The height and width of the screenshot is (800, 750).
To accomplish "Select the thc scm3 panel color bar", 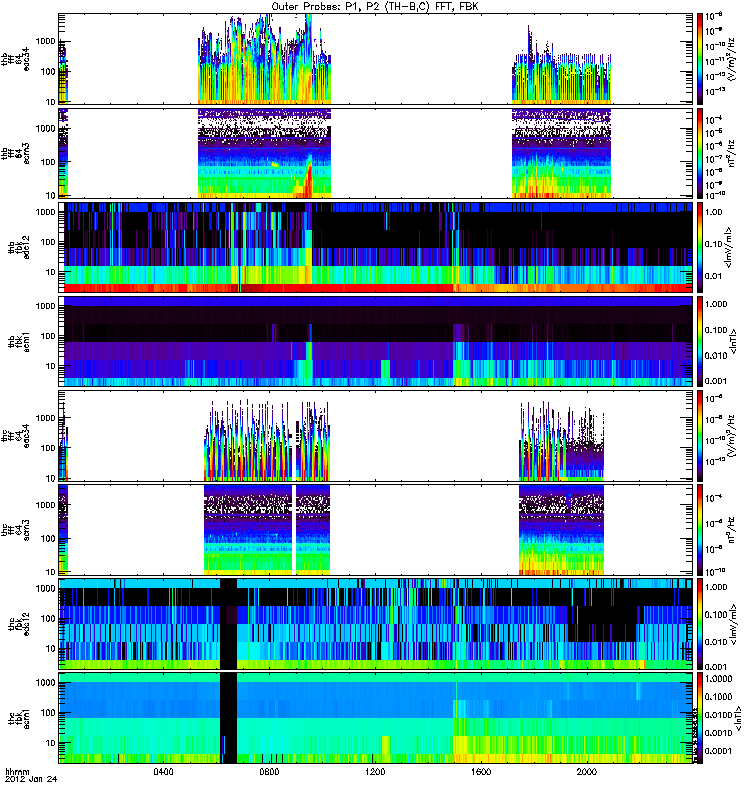I will (x=700, y=528).
